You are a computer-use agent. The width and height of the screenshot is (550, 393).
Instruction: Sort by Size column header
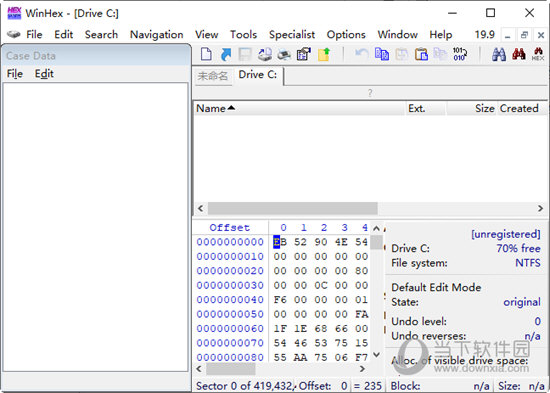pyautogui.click(x=471, y=108)
